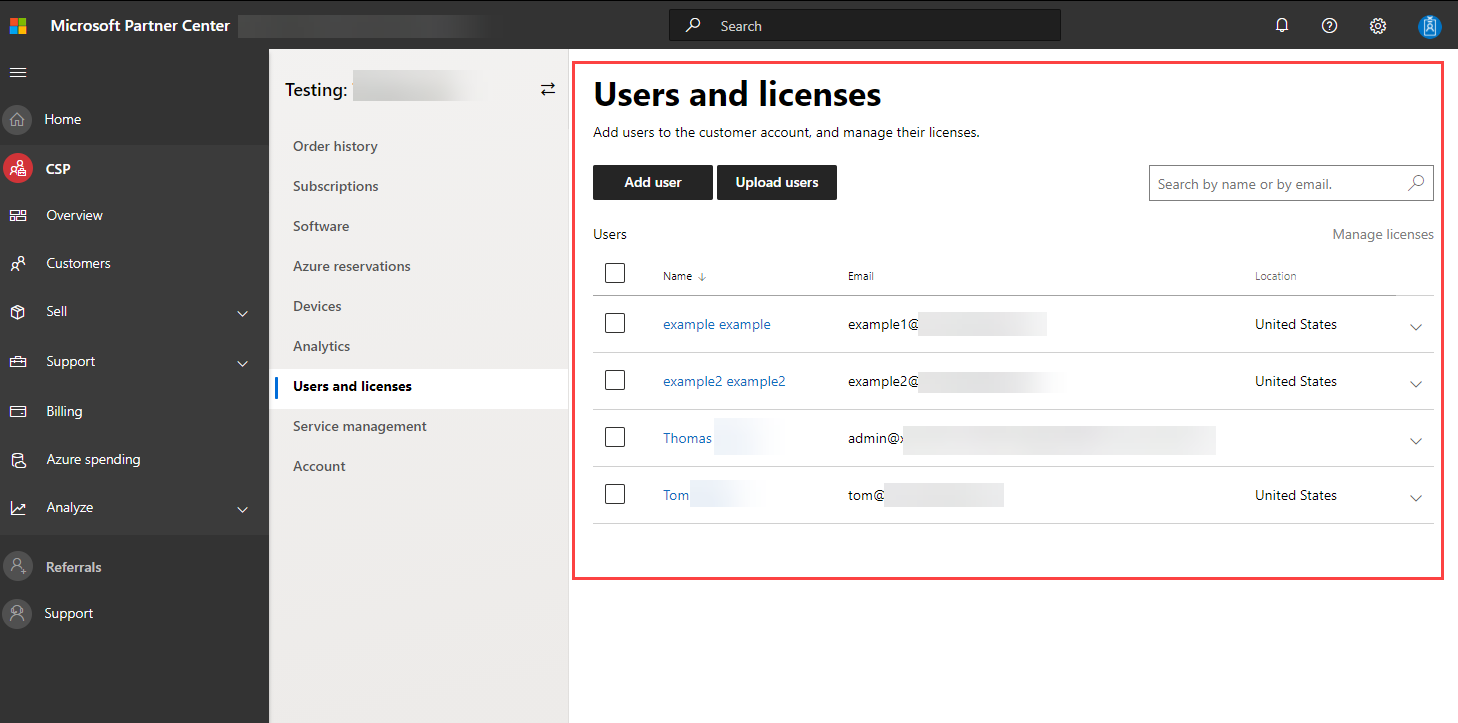Viewport: 1458px width, 723px height.
Task: Switch to the Subscriptions page
Action: point(336,186)
